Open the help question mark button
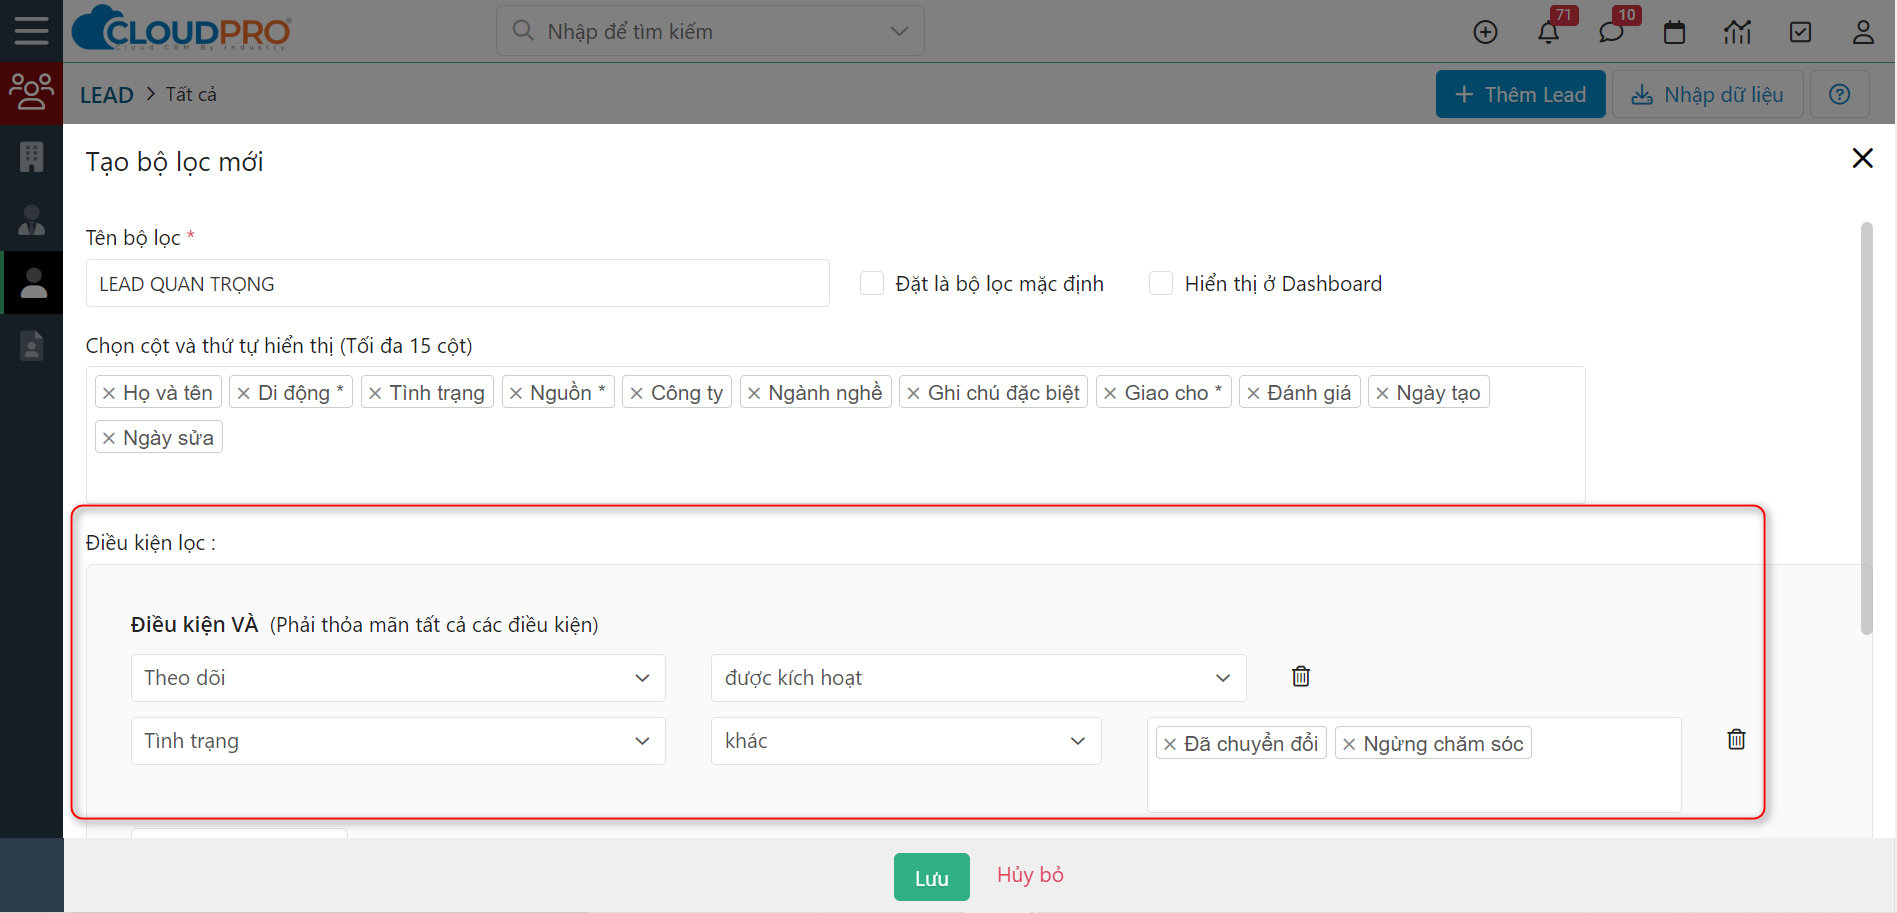The width and height of the screenshot is (1897, 913). [1839, 94]
